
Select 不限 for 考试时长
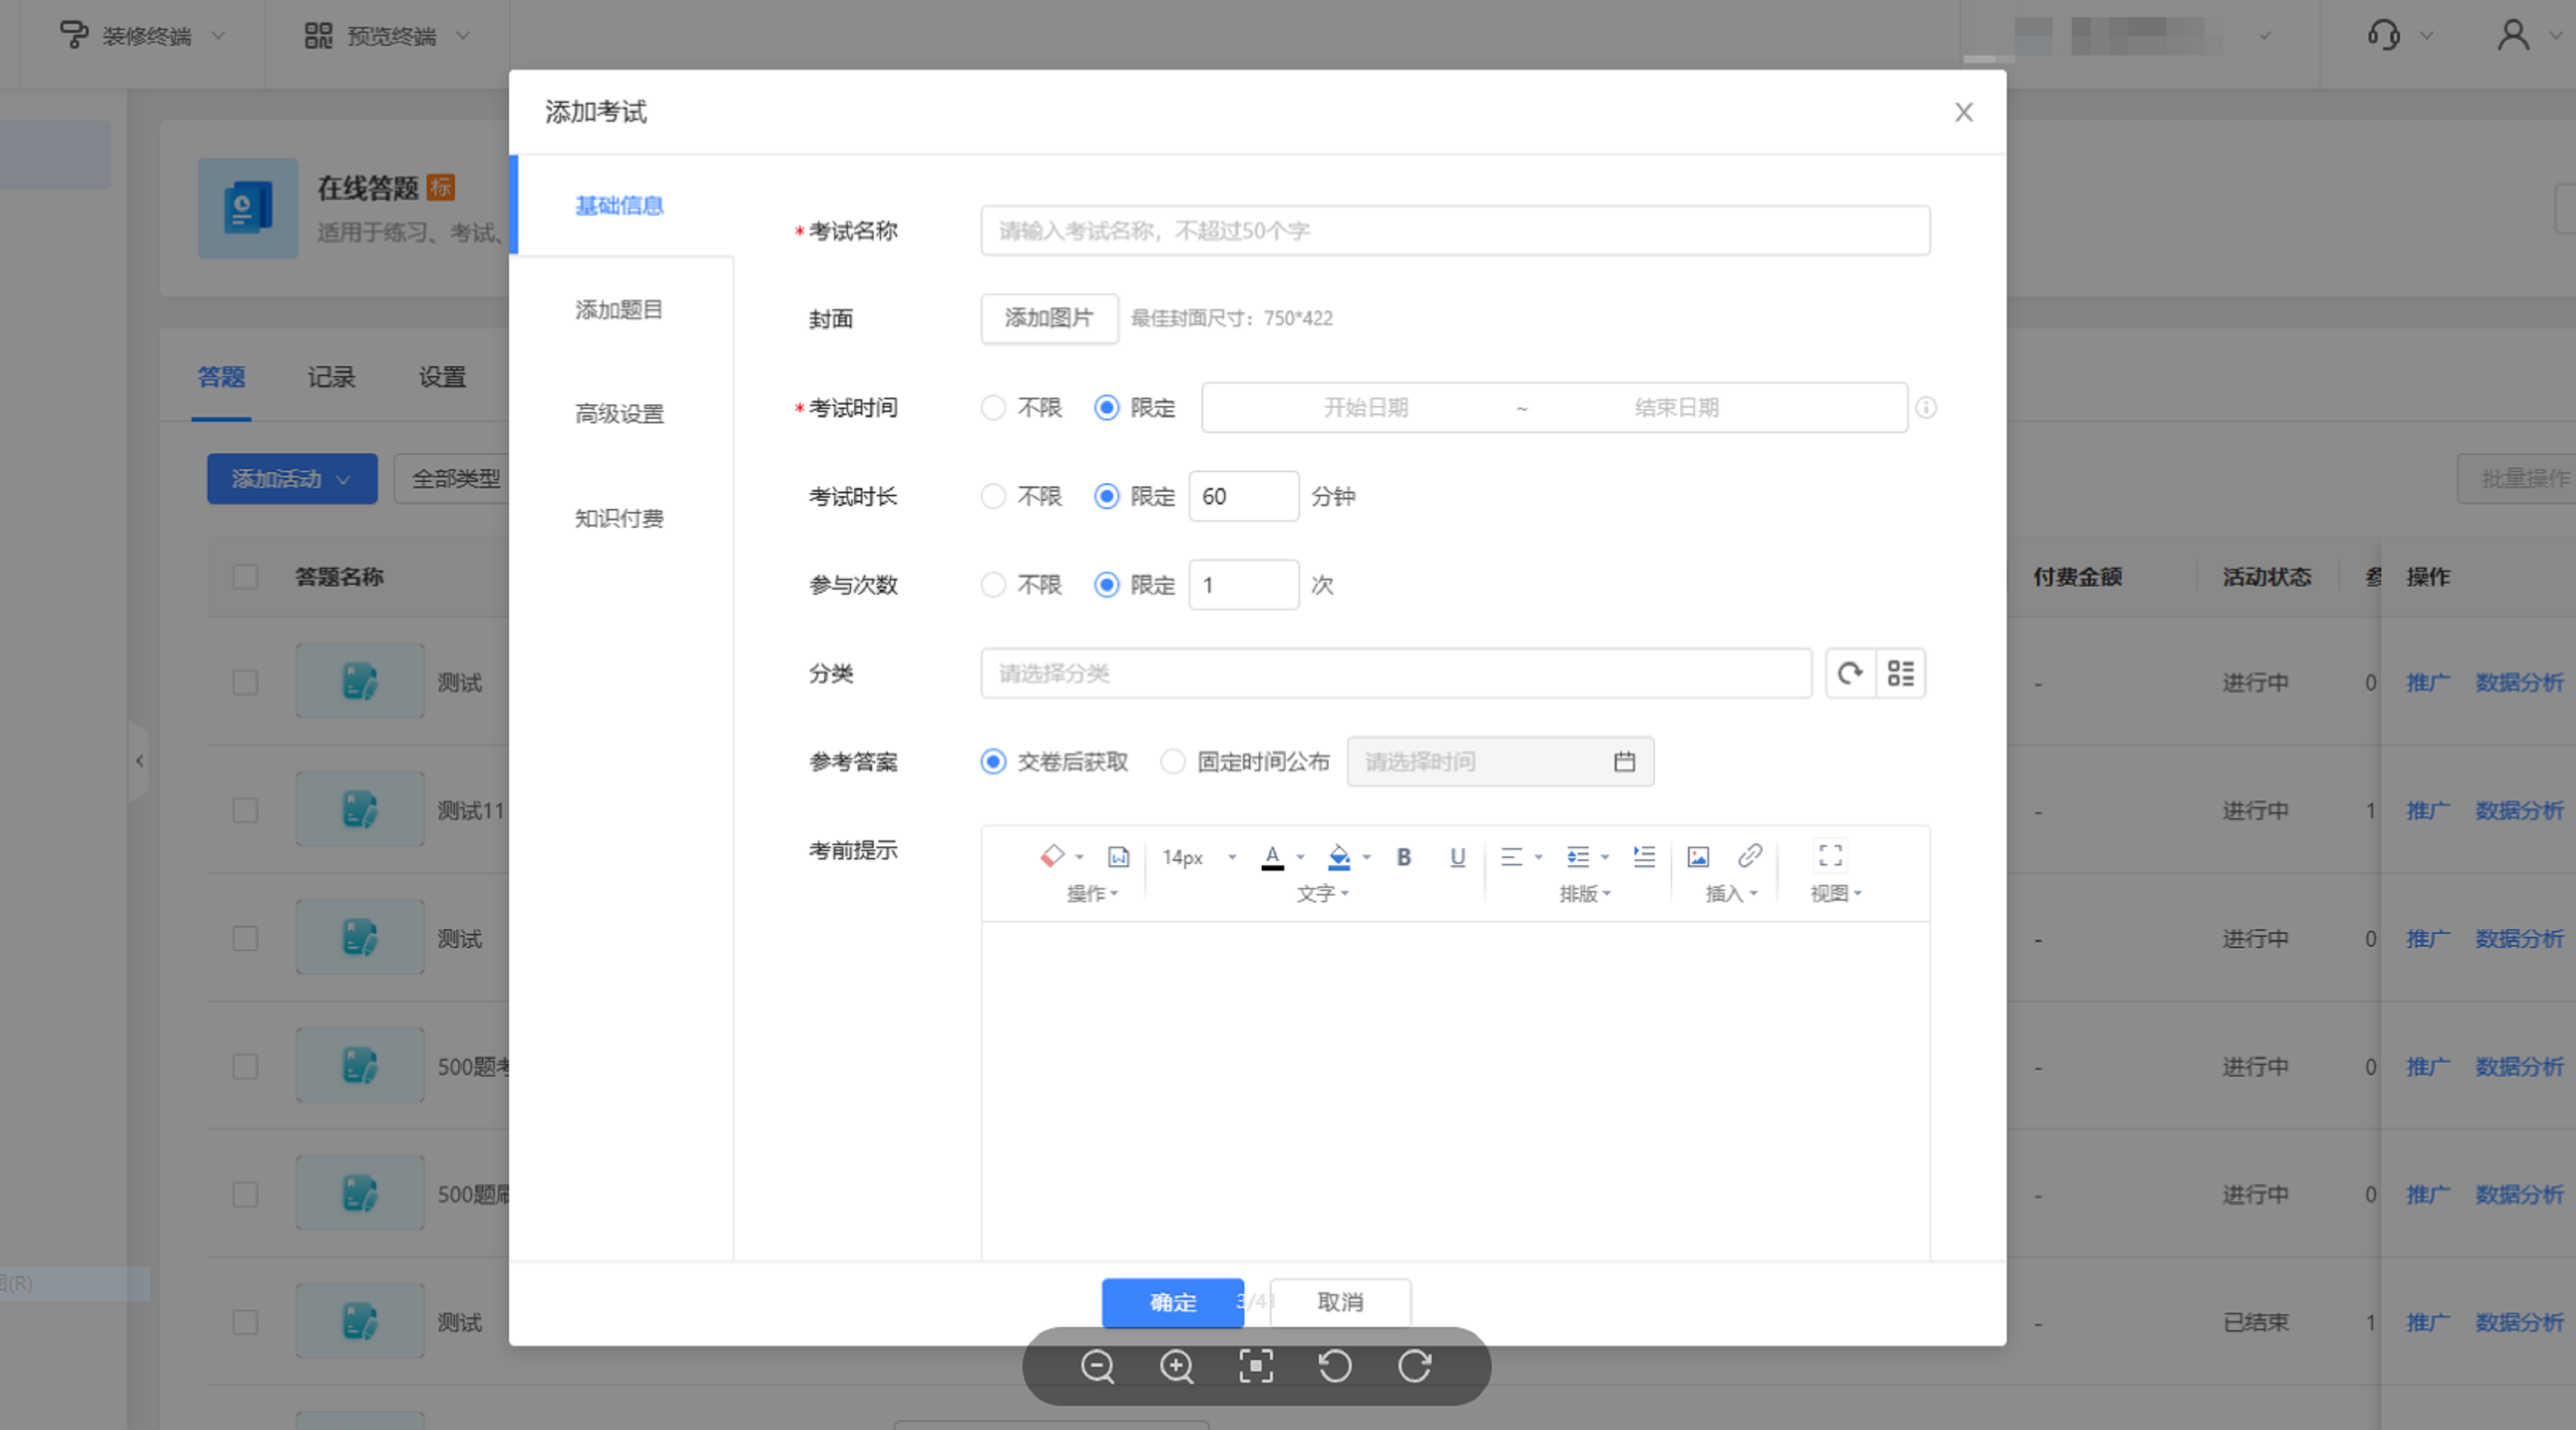click(993, 497)
